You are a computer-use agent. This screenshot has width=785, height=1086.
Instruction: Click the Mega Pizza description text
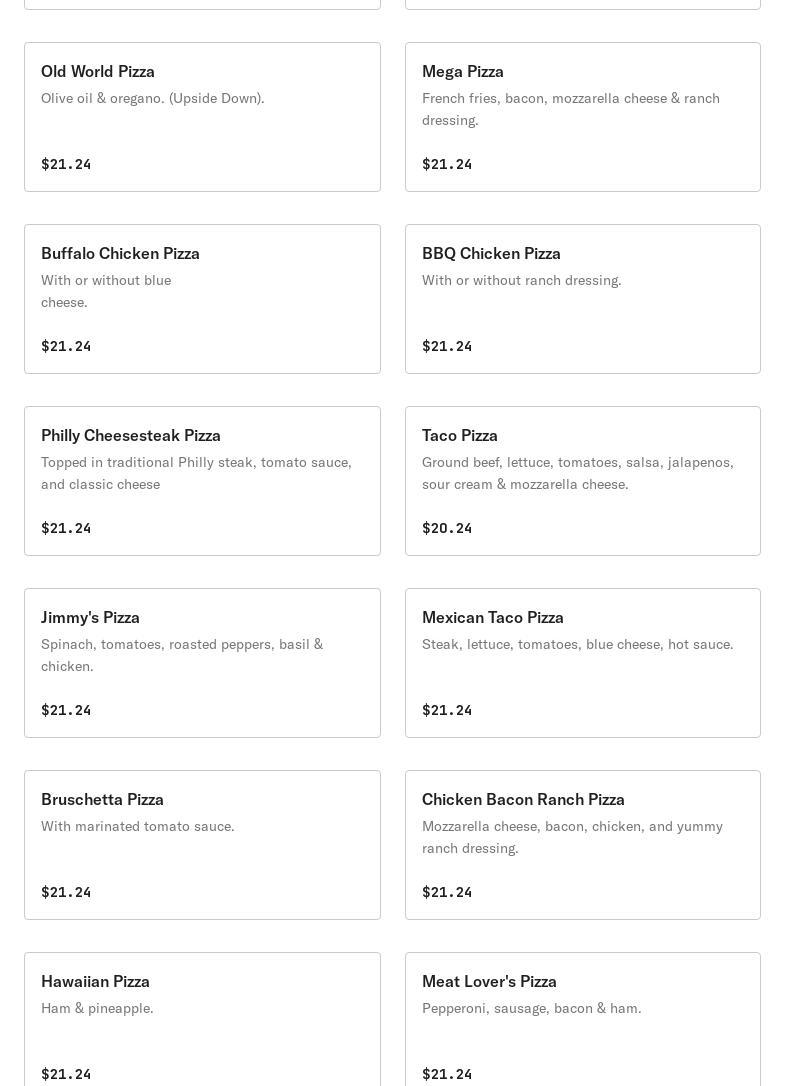570,109
